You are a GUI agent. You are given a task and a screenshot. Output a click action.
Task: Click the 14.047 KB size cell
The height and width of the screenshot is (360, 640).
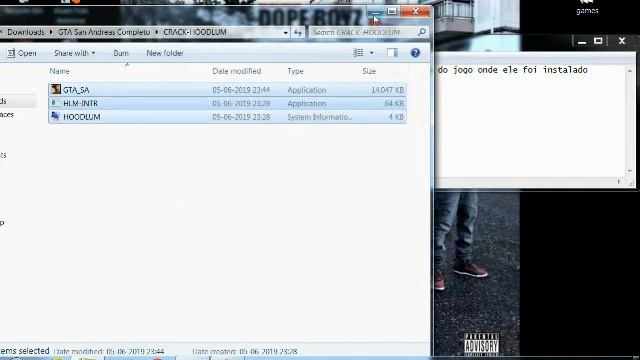(x=387, y=90)
